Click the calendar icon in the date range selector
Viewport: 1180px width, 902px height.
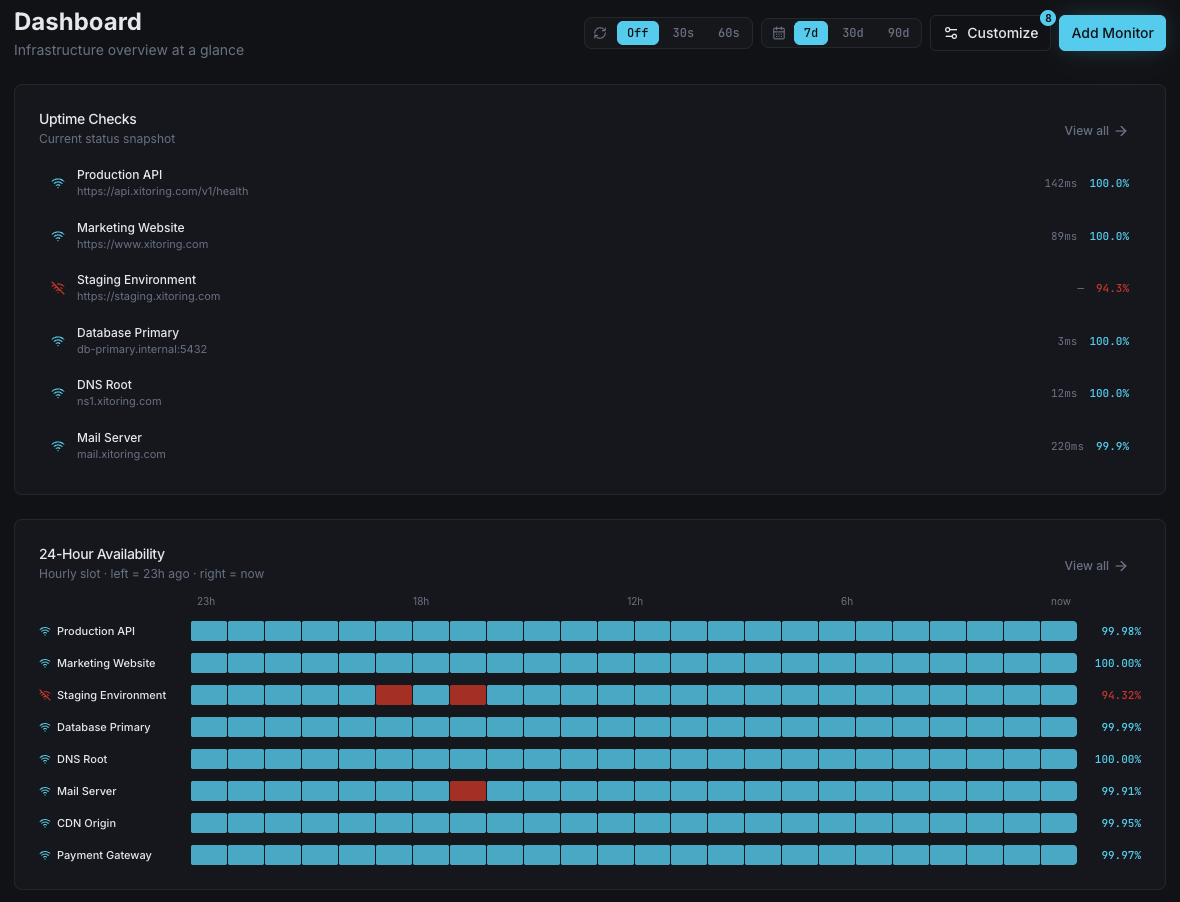pos(778,32)
